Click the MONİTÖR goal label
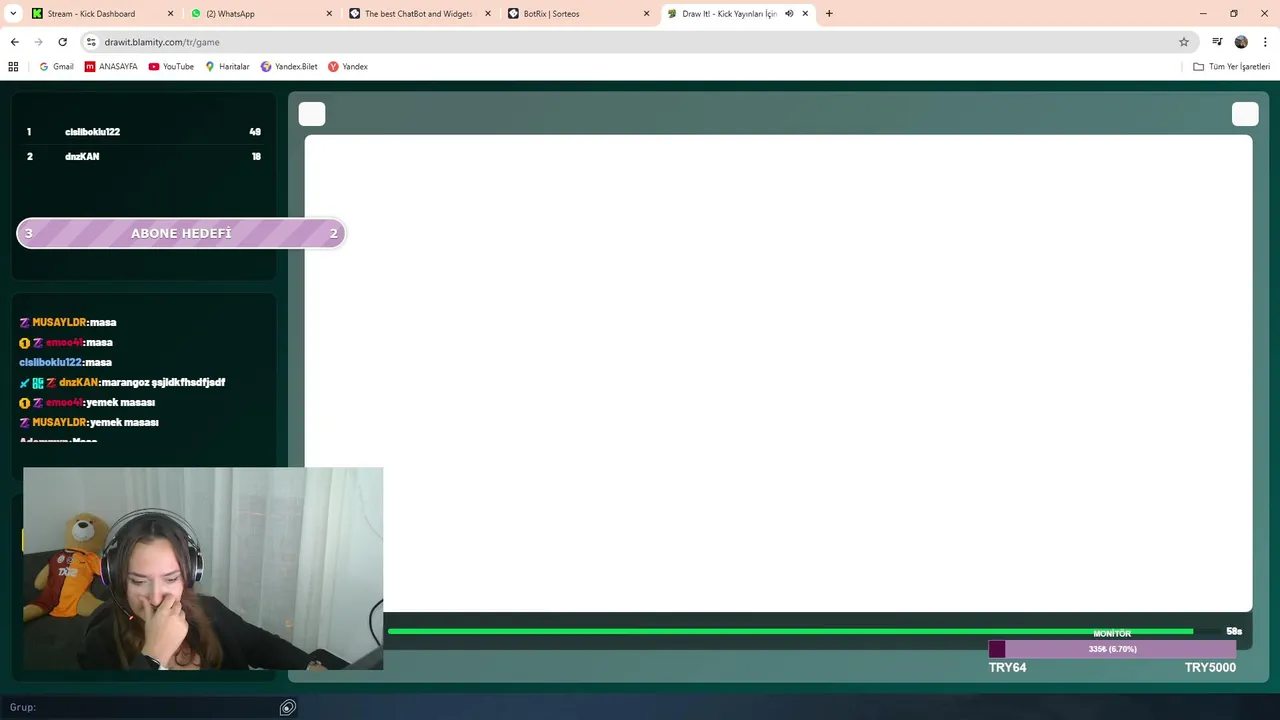This screenshot has width=1280, height=720. click(1112, 634)
